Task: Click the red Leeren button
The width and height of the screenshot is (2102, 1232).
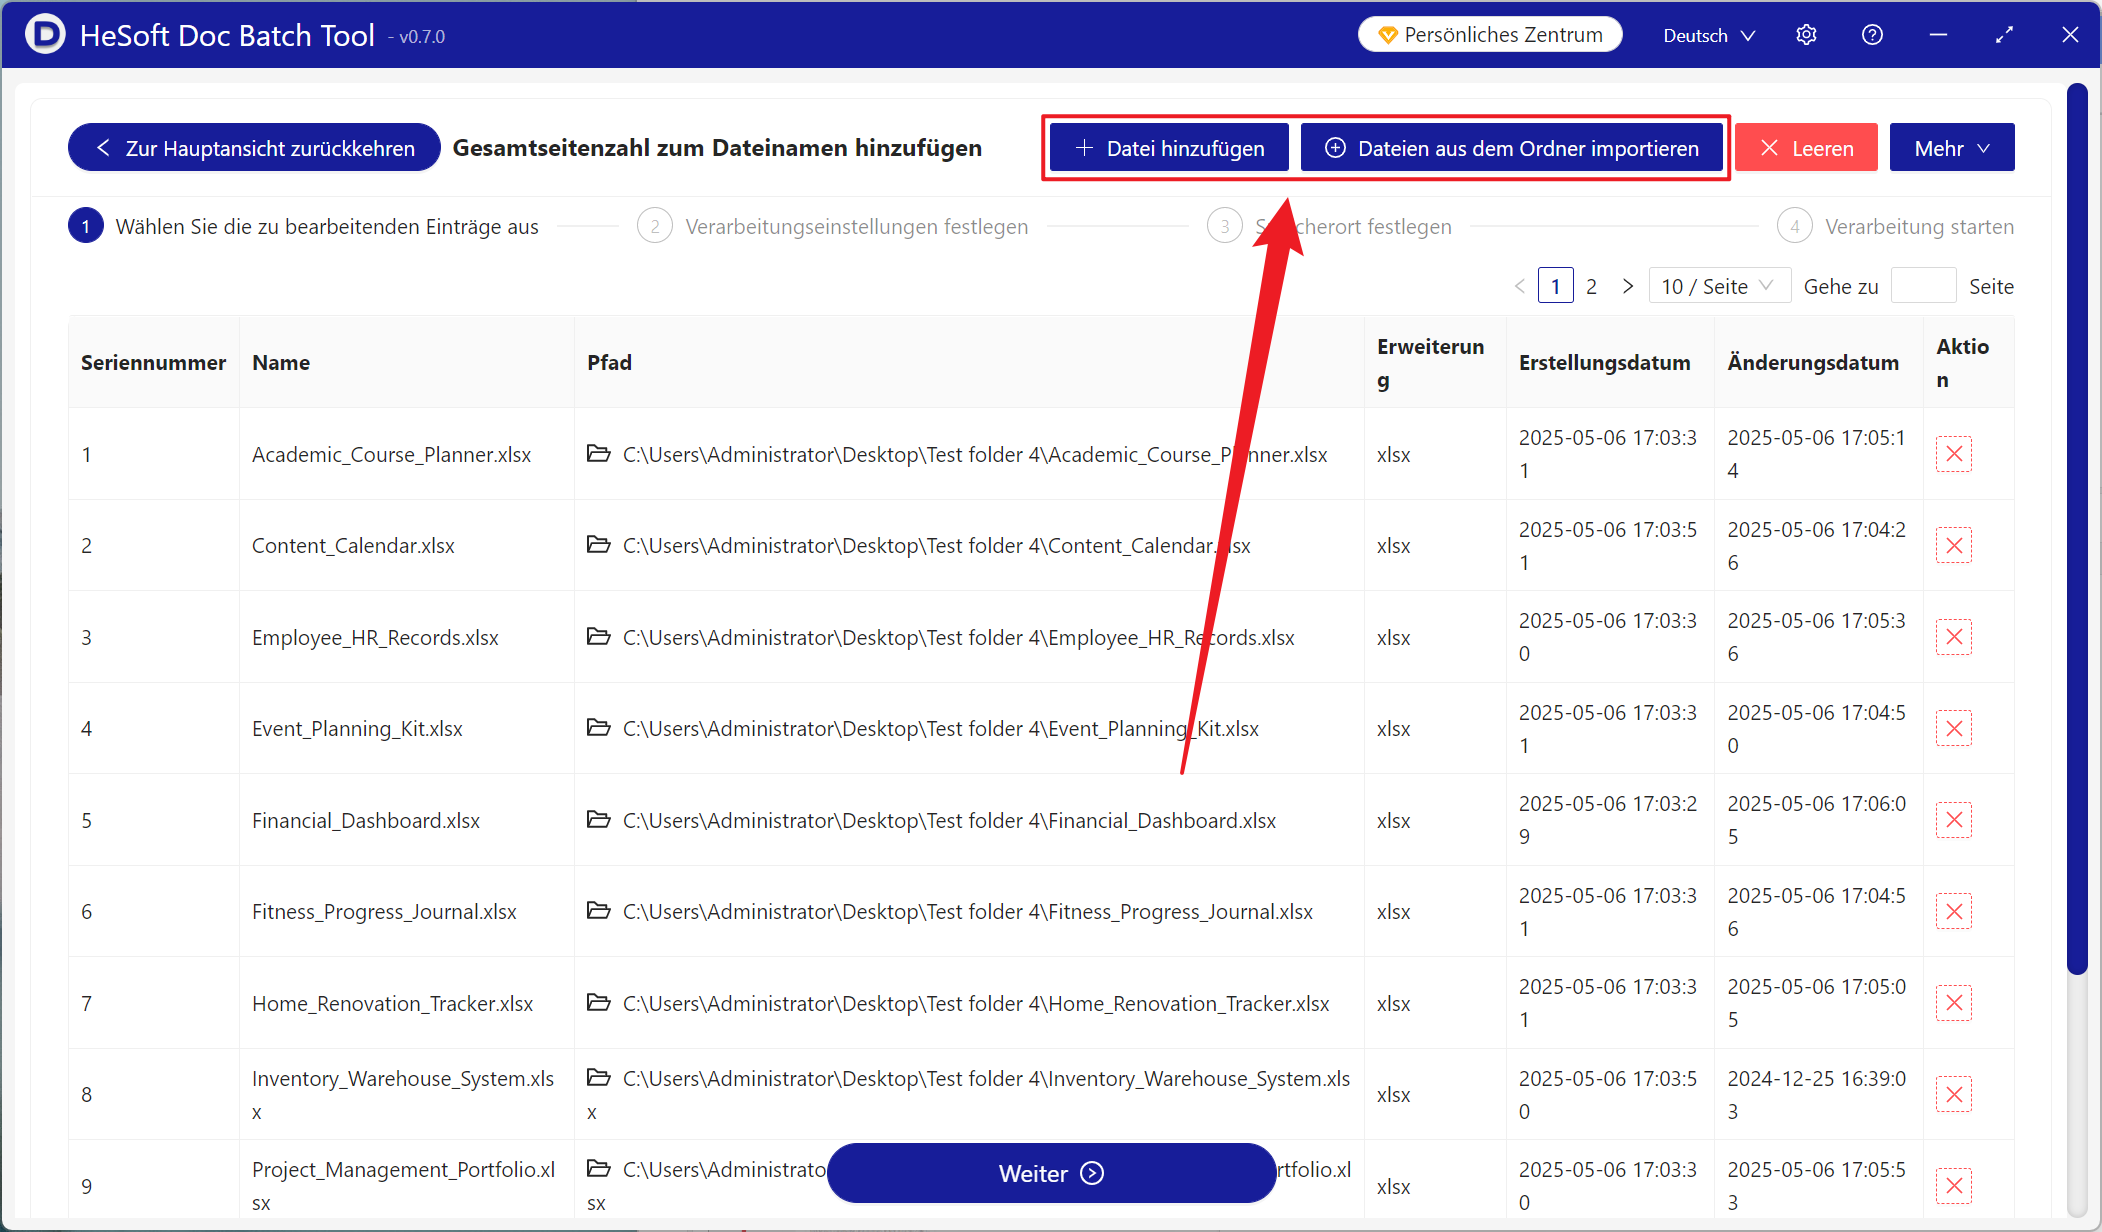Action: 1806,148
